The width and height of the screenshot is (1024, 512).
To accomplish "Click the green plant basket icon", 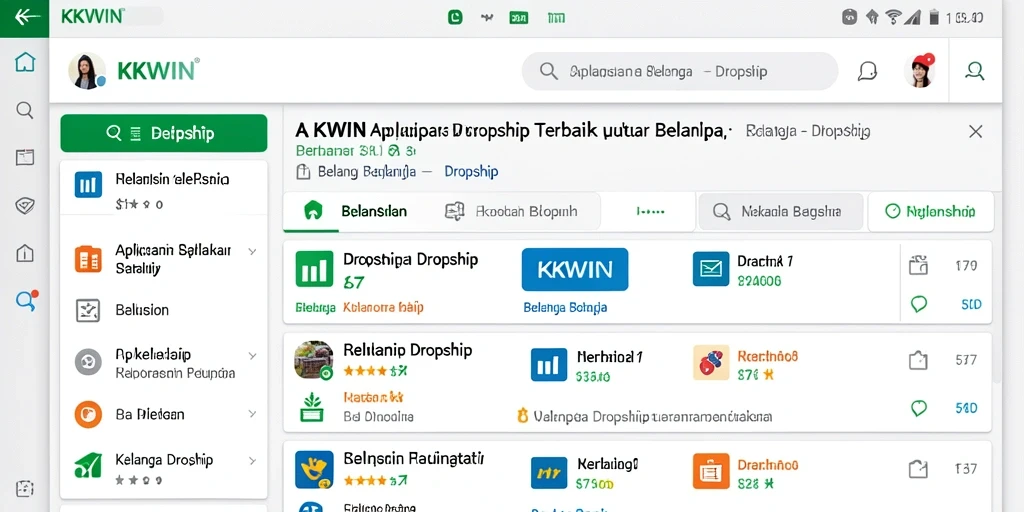I will pyautogui.click(x=312, y=406).
